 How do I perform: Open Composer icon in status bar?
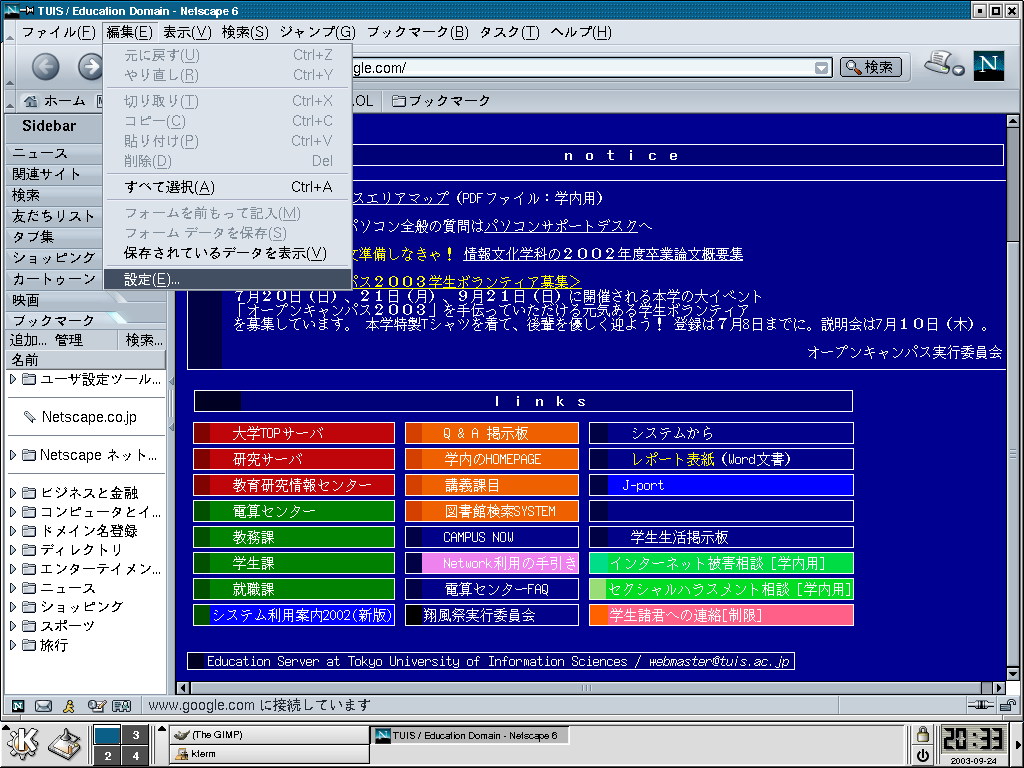pos(97,705)
